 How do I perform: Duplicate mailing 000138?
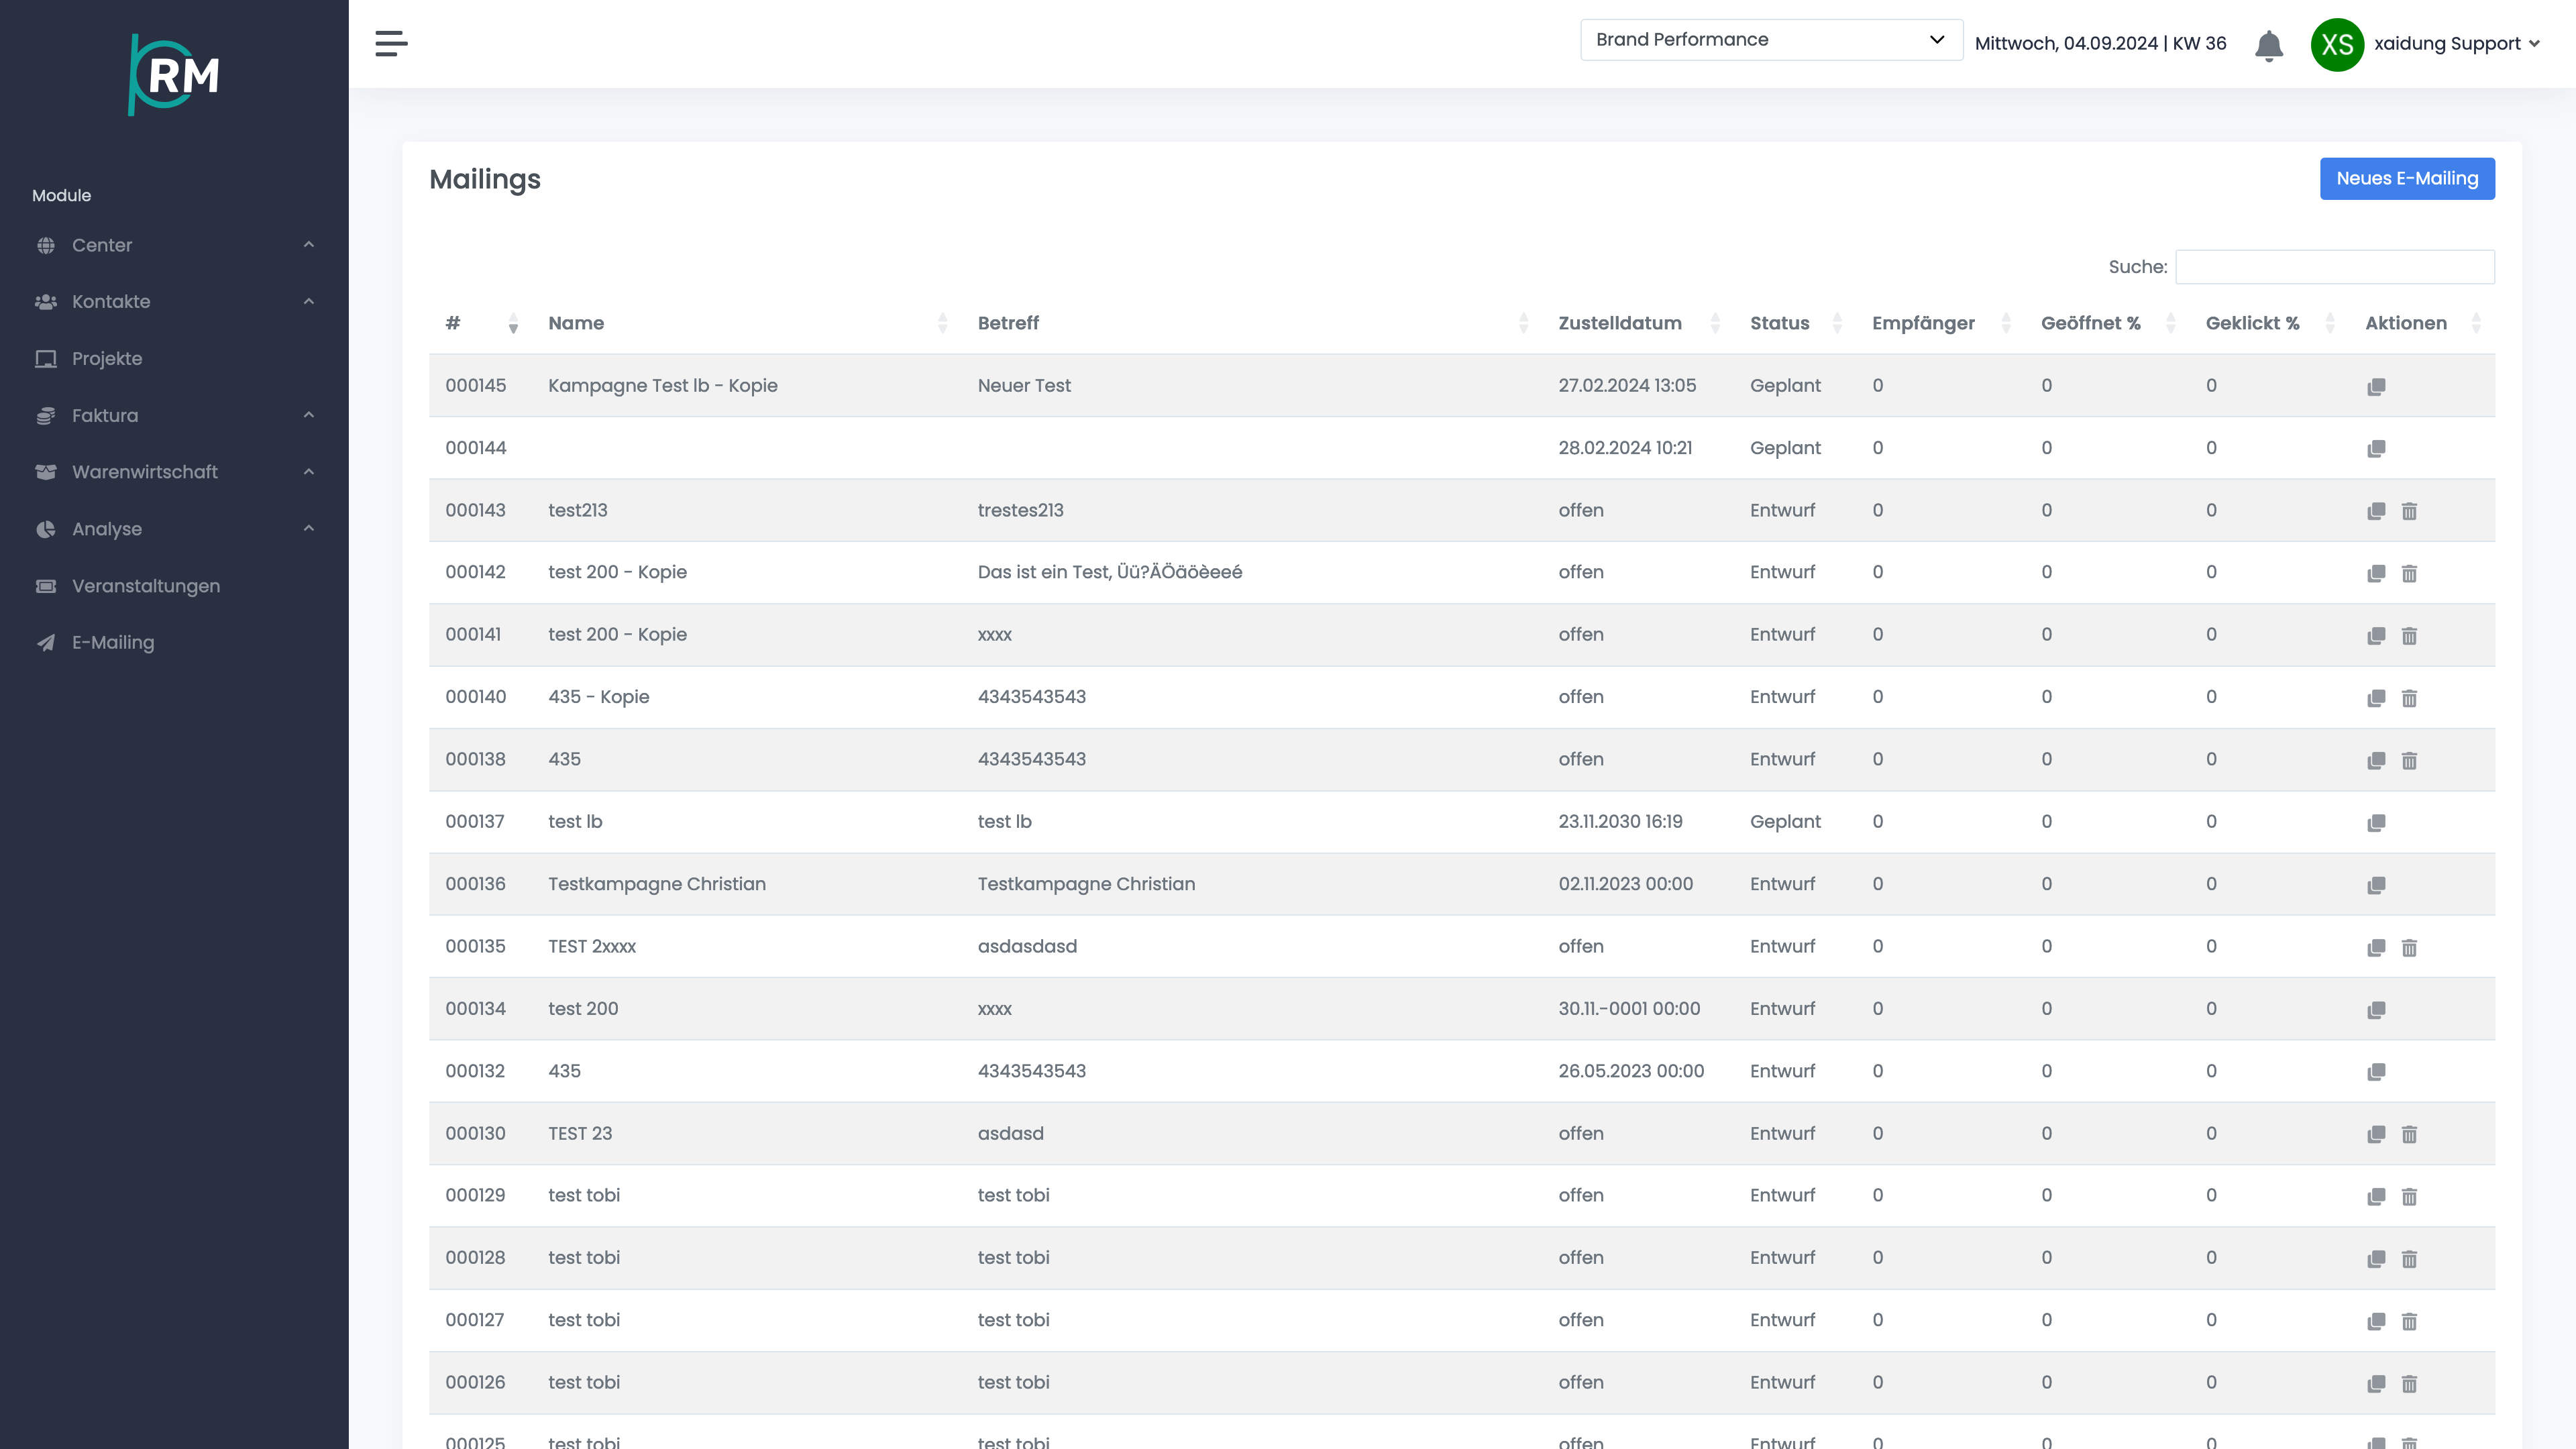[x=2376, y=760]
